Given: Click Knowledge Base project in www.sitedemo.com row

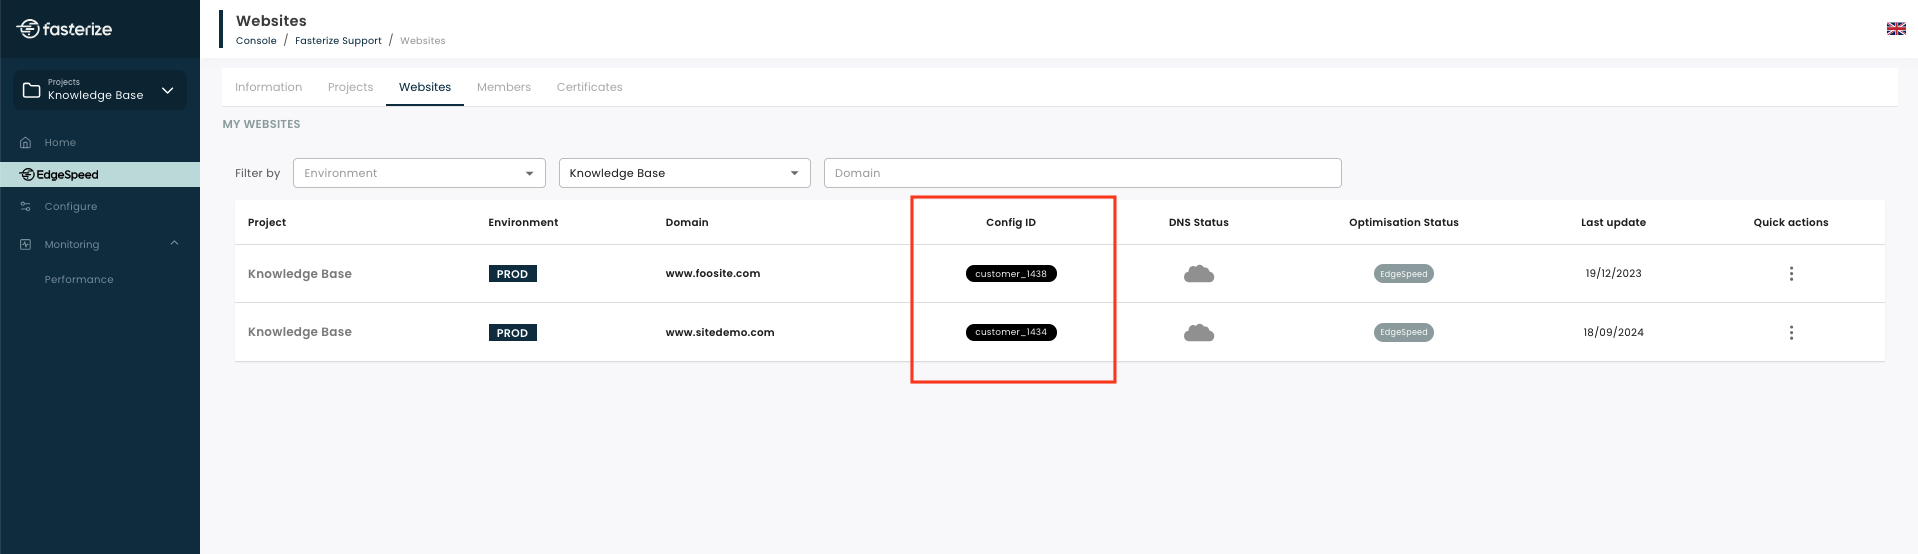Looking at the screenshot, I should [300, 332].
